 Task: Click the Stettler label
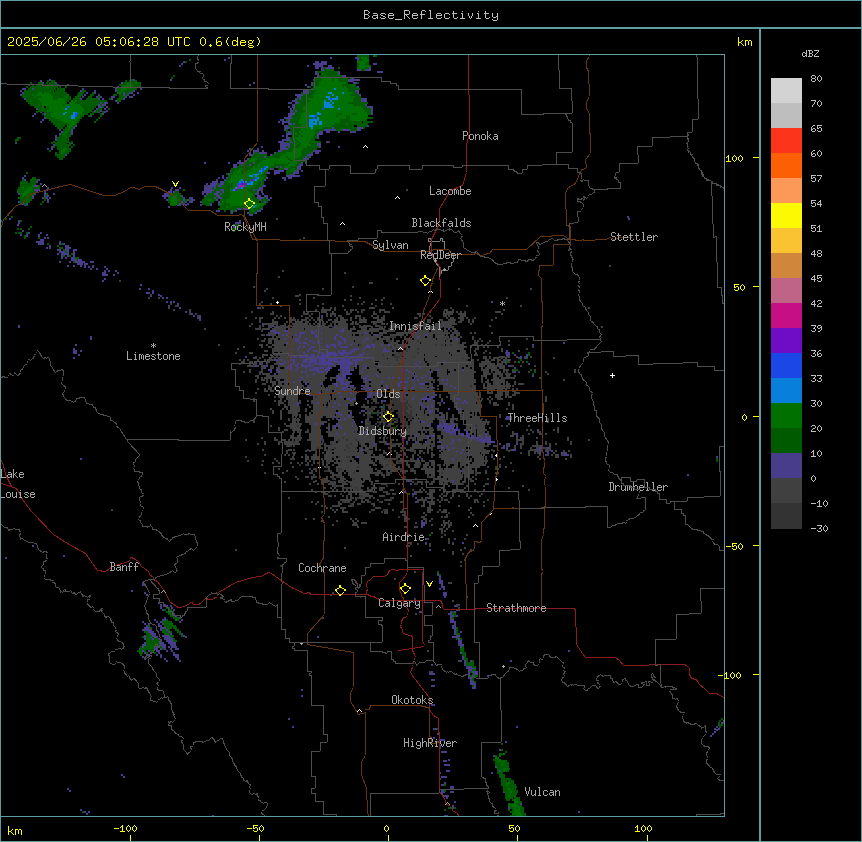click(x=634, y=237)
